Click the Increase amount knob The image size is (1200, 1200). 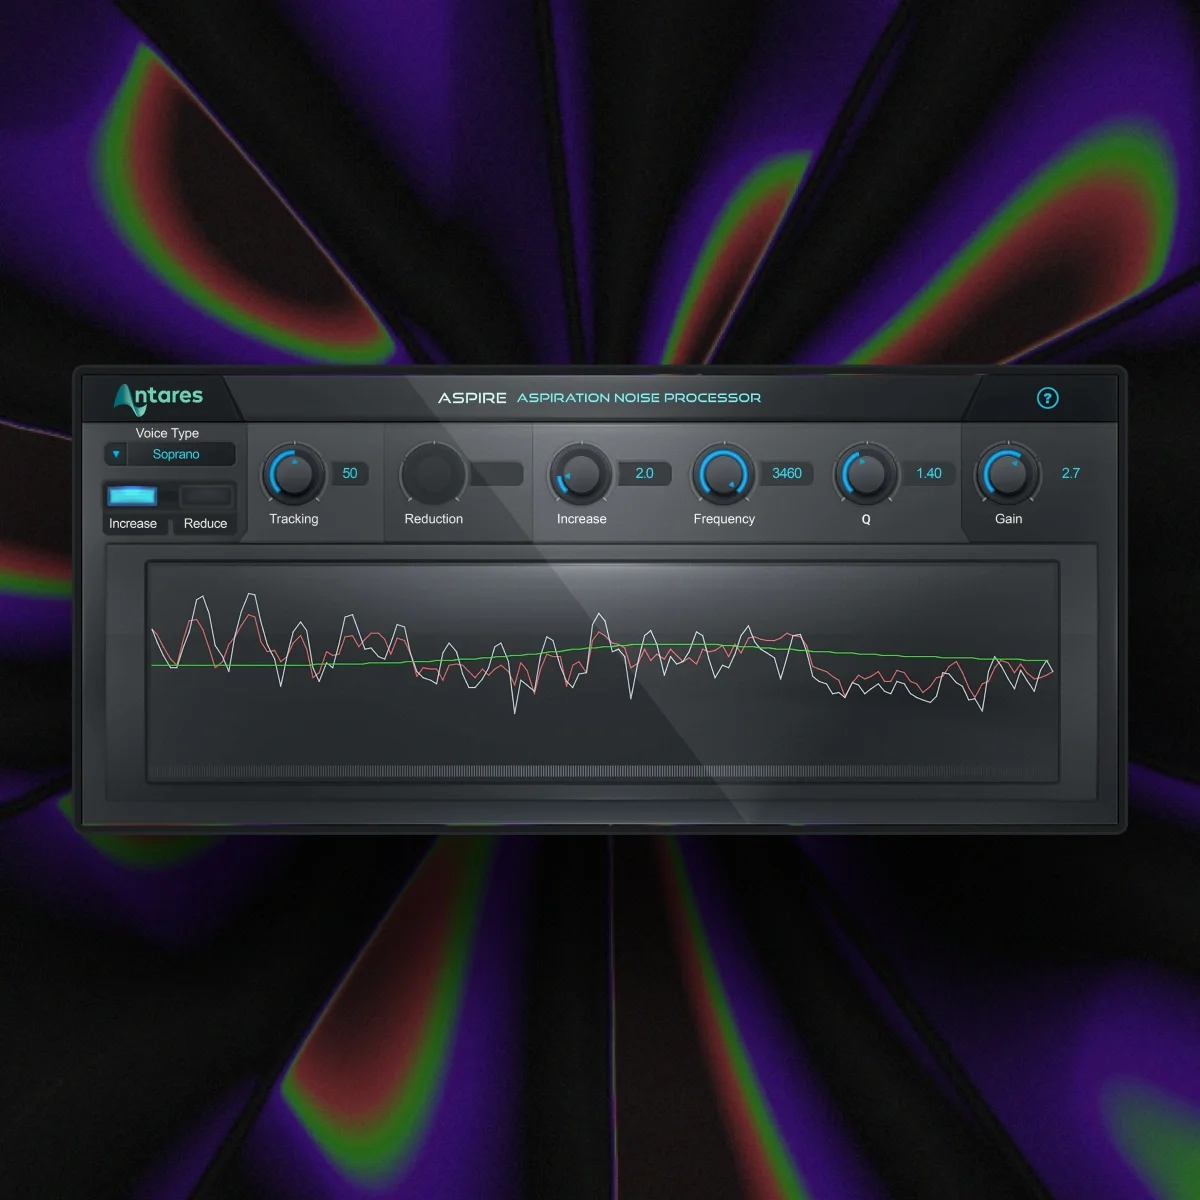coord(581,474)
